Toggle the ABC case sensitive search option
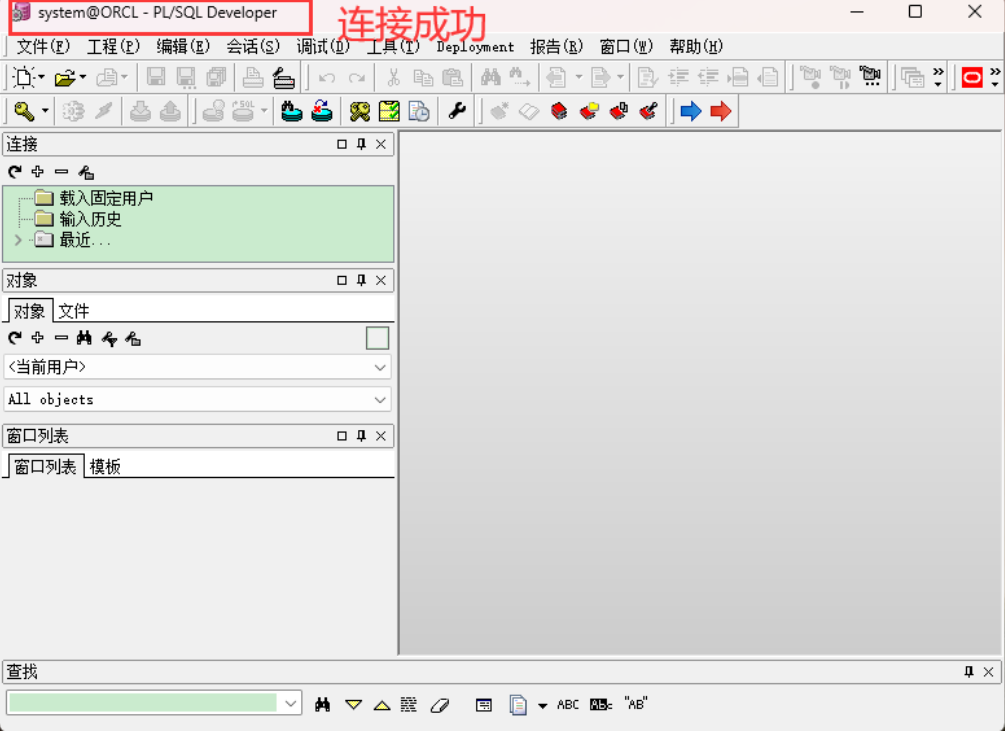The height and width of the screenshot is (733, 1005). point(567,704)
